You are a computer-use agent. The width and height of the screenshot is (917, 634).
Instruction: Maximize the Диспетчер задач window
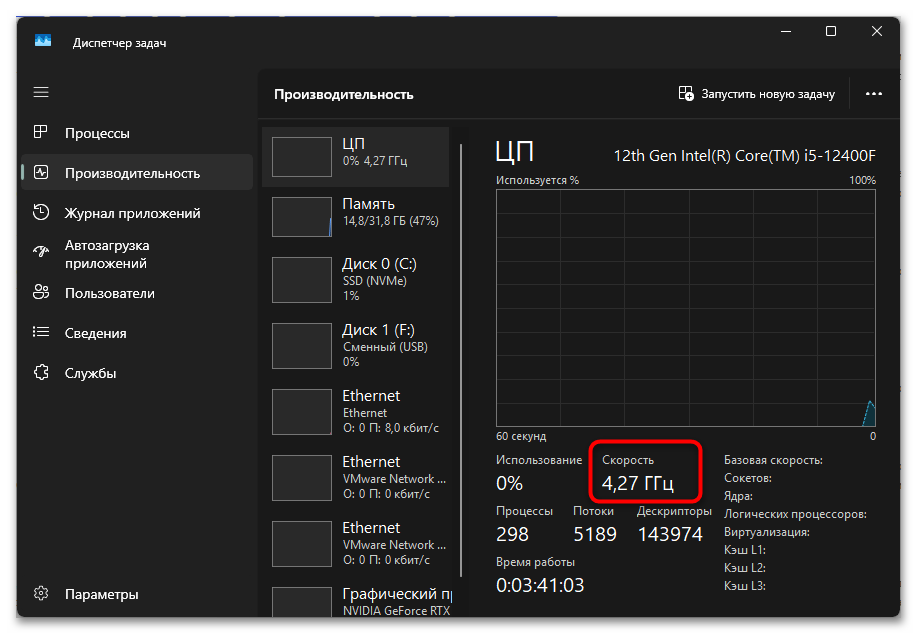click(x=830, y=31)
